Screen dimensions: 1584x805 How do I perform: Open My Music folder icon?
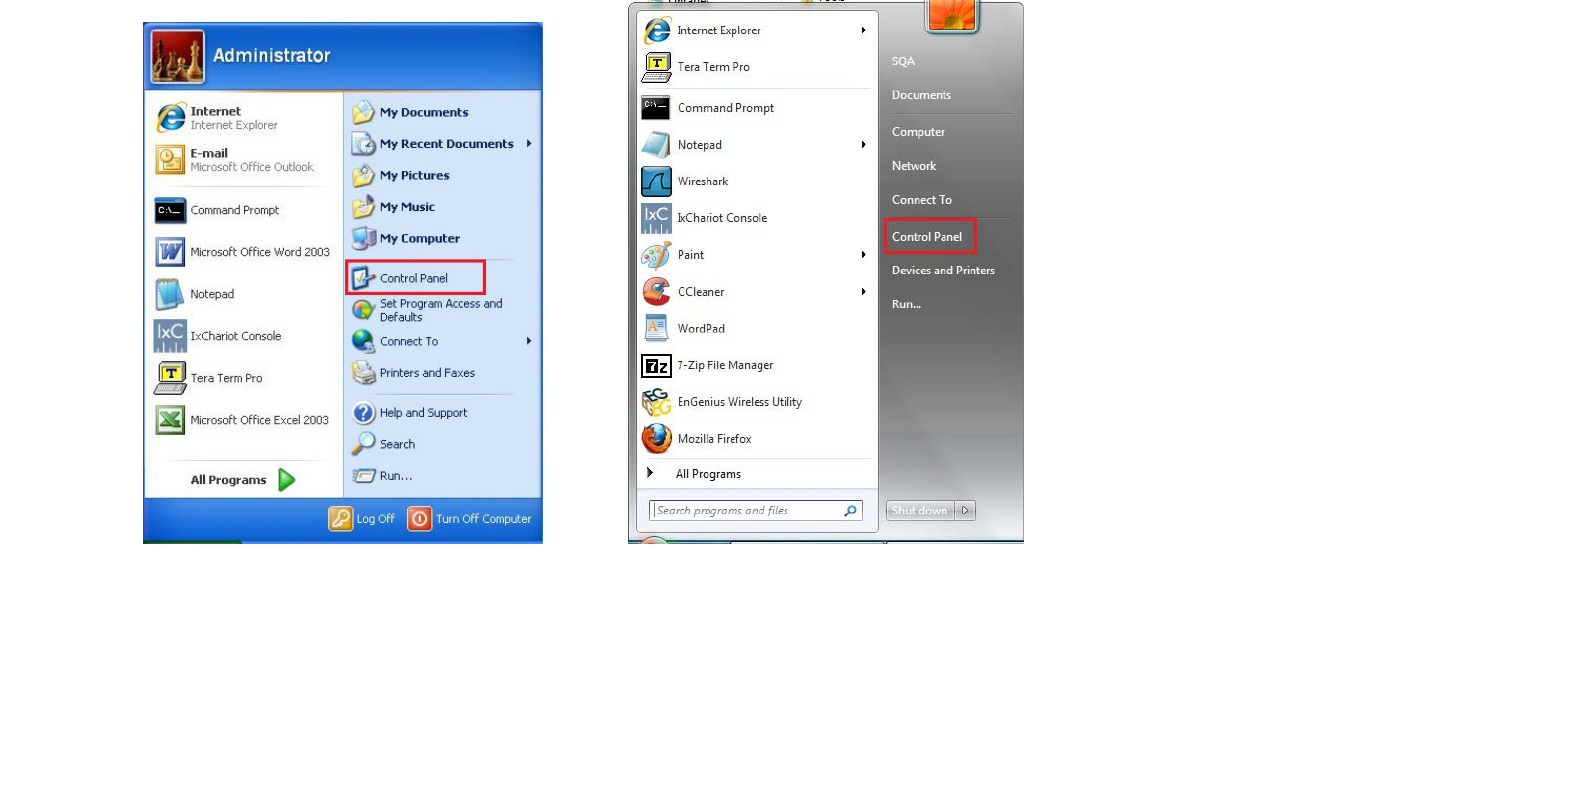[x=363, y=207]
